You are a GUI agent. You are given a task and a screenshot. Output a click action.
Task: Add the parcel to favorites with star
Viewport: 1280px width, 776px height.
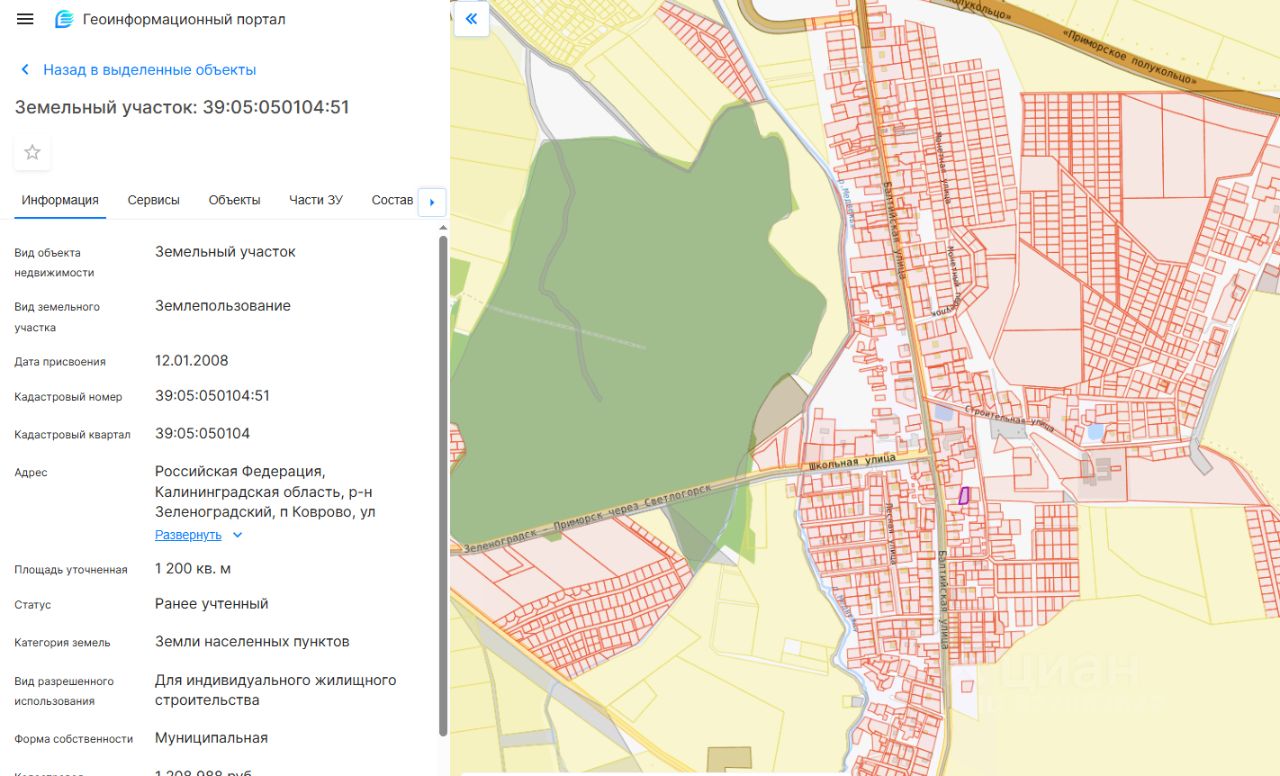(x=32, y=152)
